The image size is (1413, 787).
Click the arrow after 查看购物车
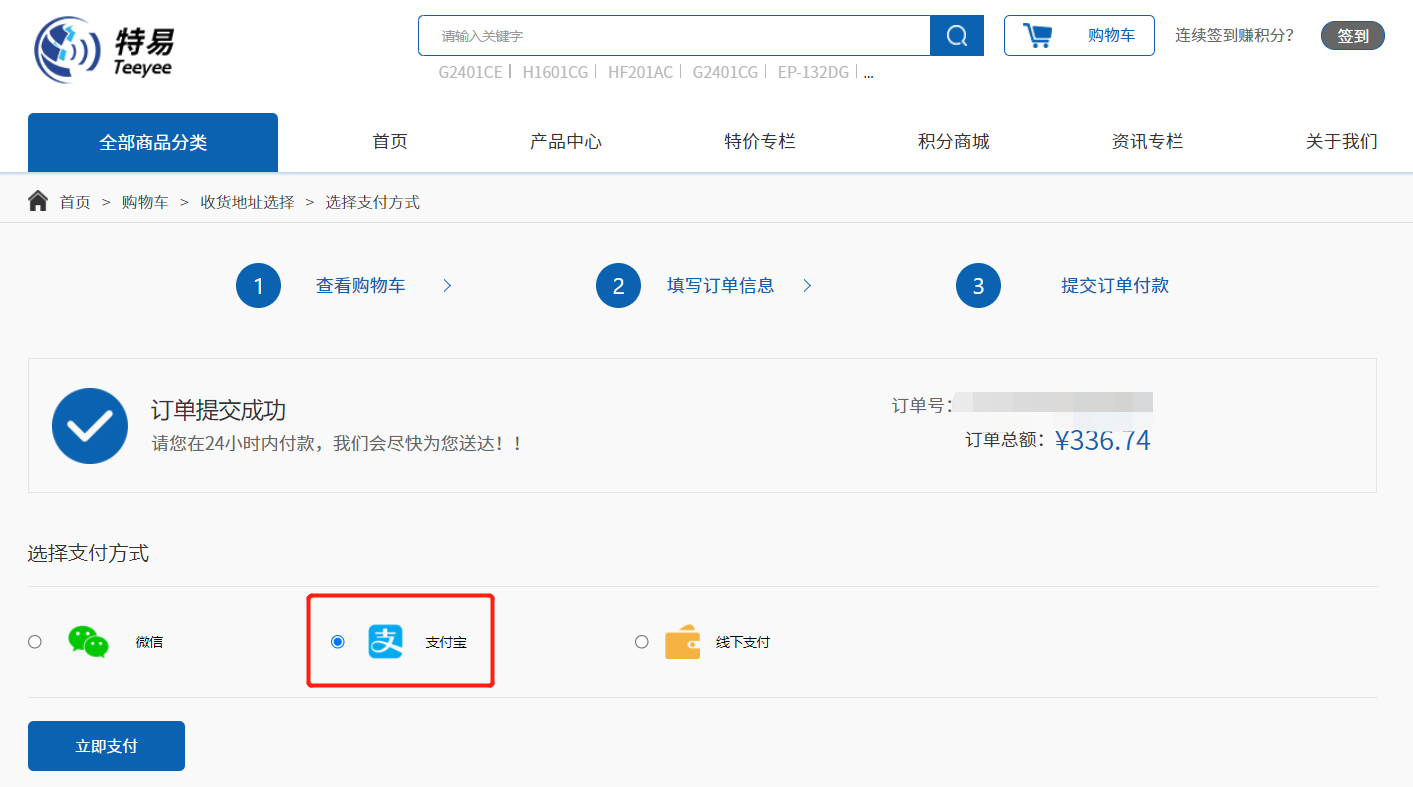447,286
